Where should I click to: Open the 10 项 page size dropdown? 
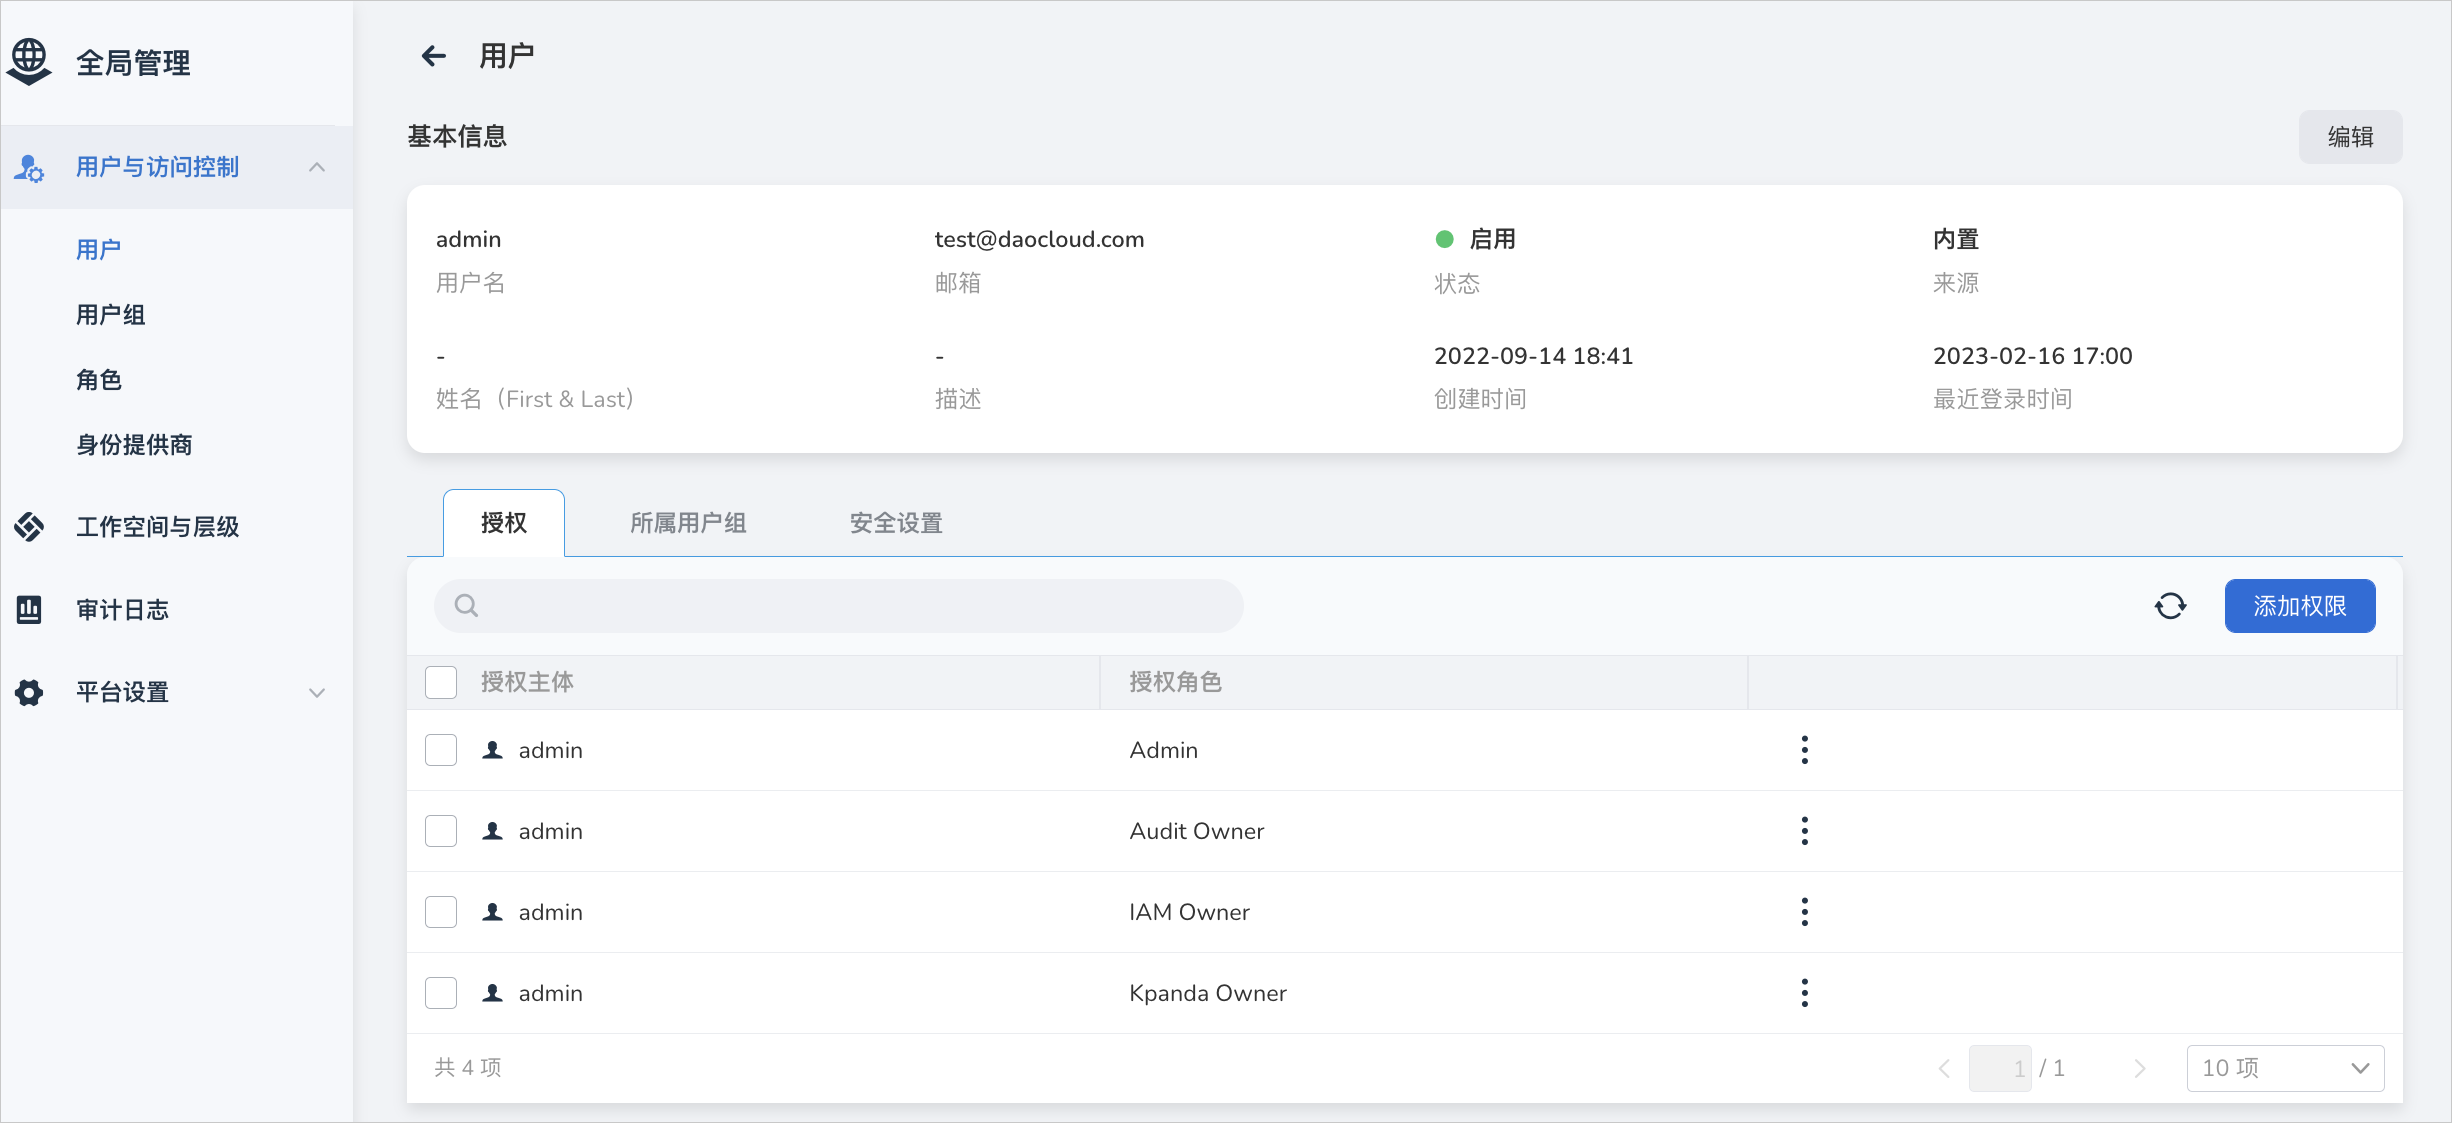click(x=2285, y=1068)
